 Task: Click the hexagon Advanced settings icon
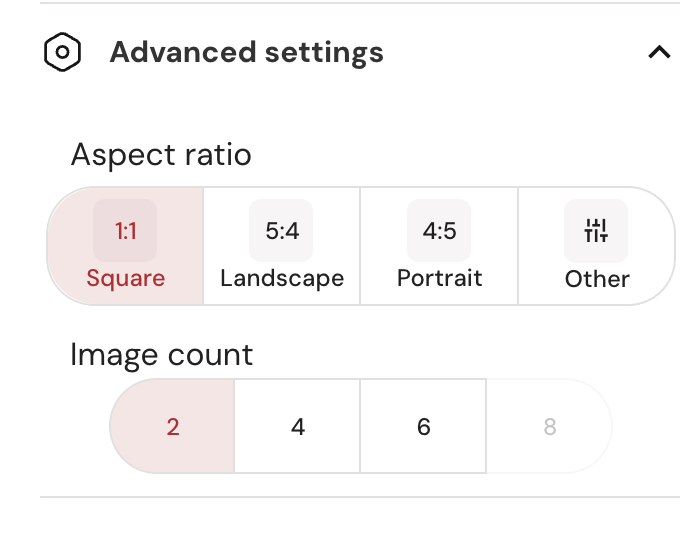[62, 52]
